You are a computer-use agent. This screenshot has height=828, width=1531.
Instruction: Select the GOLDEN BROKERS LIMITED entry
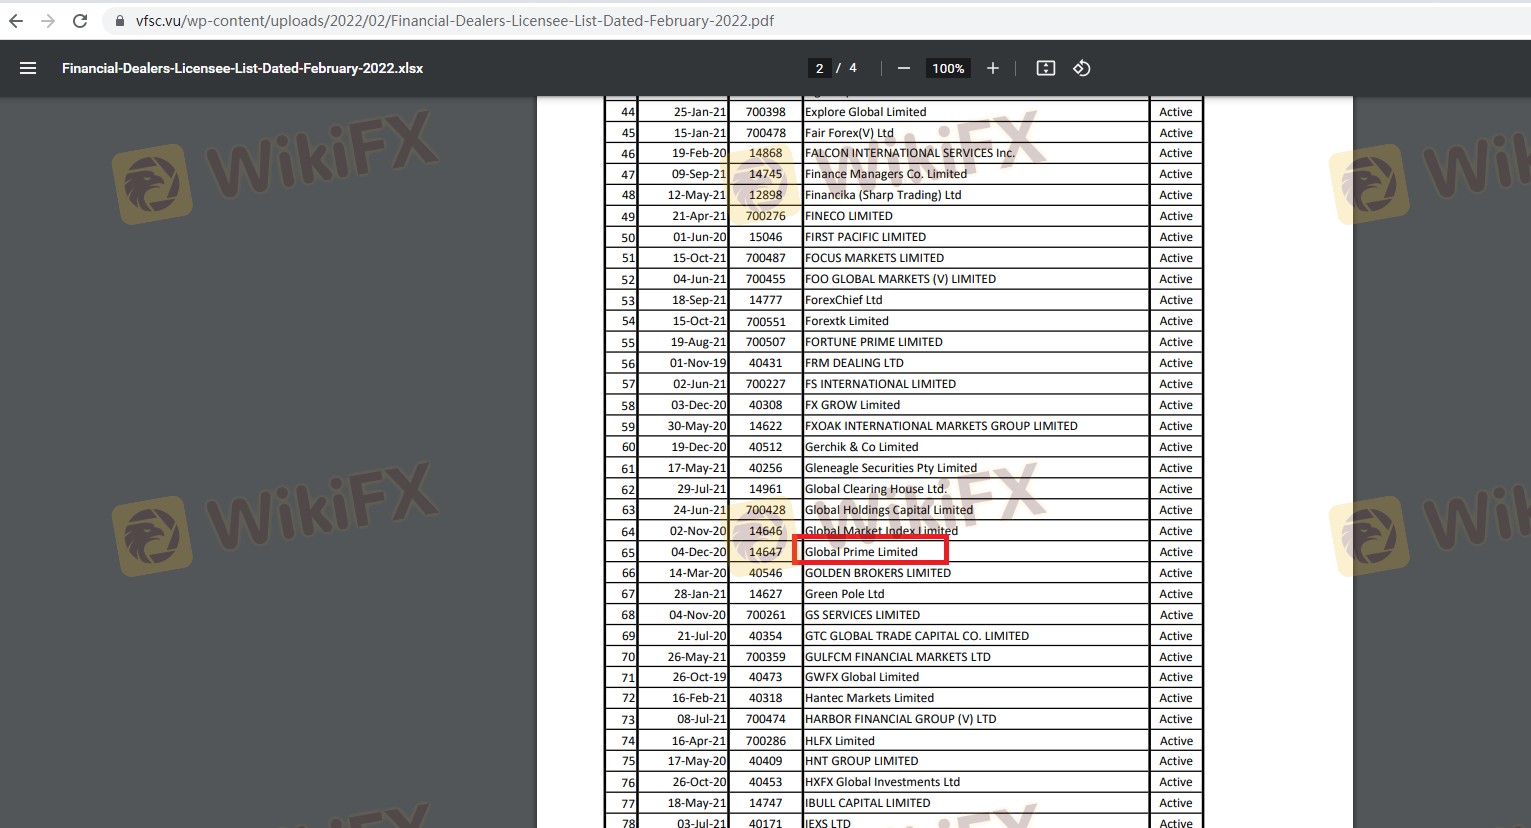coord(878,573)
